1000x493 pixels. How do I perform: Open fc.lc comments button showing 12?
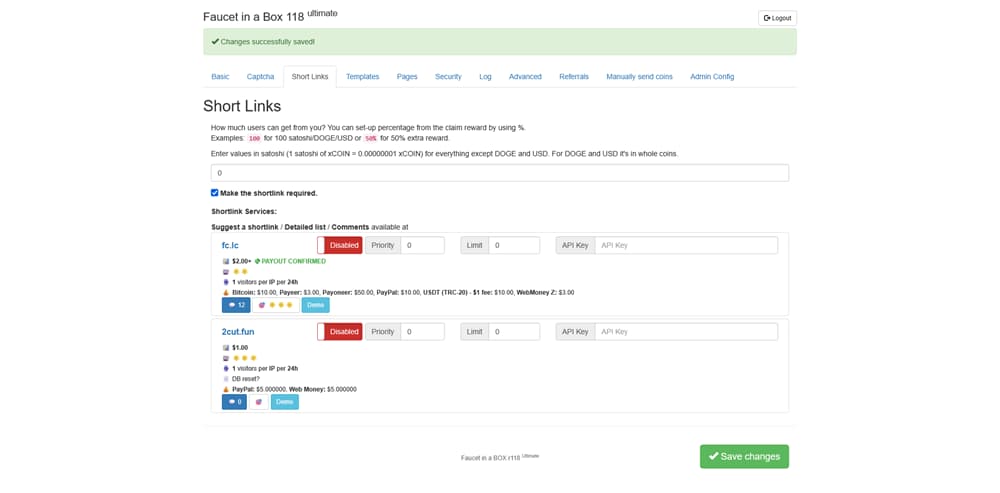(x=236, y=305)
